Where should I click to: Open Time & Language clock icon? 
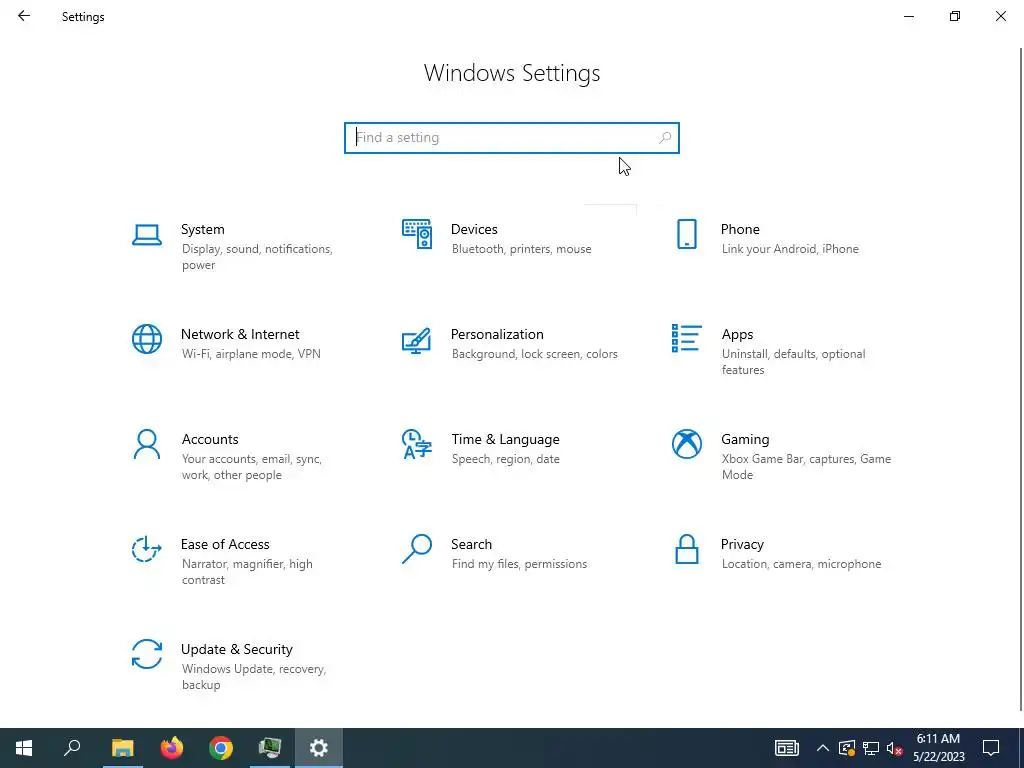[417, 444]
